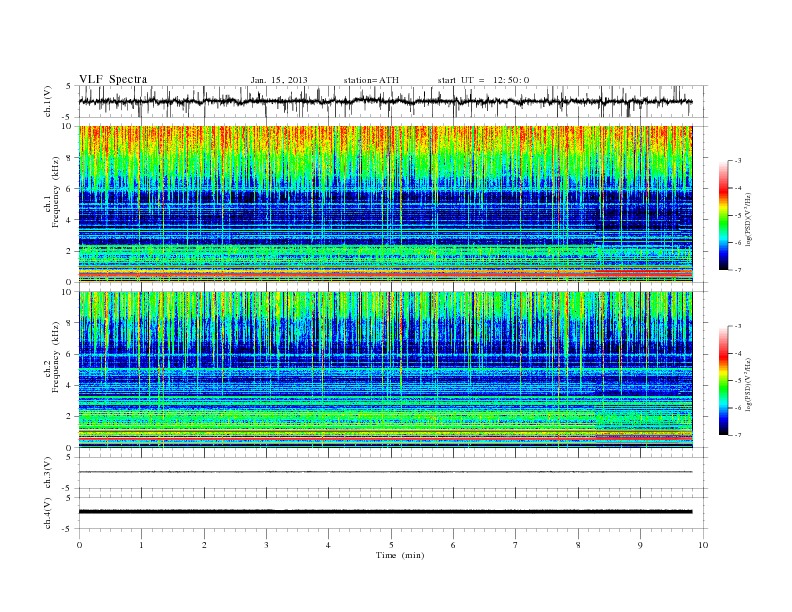Click inside the ch.1 spectrogram panel
This screenshot has width=792, height=612.
tap(385, 204)
